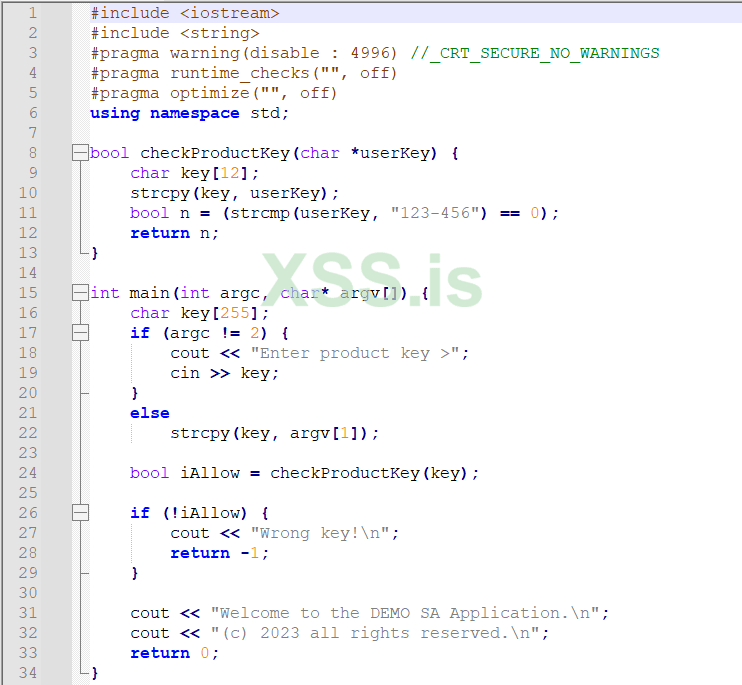Click the "Enter product key >" string
742x685 pixels.
pos(355,353)
